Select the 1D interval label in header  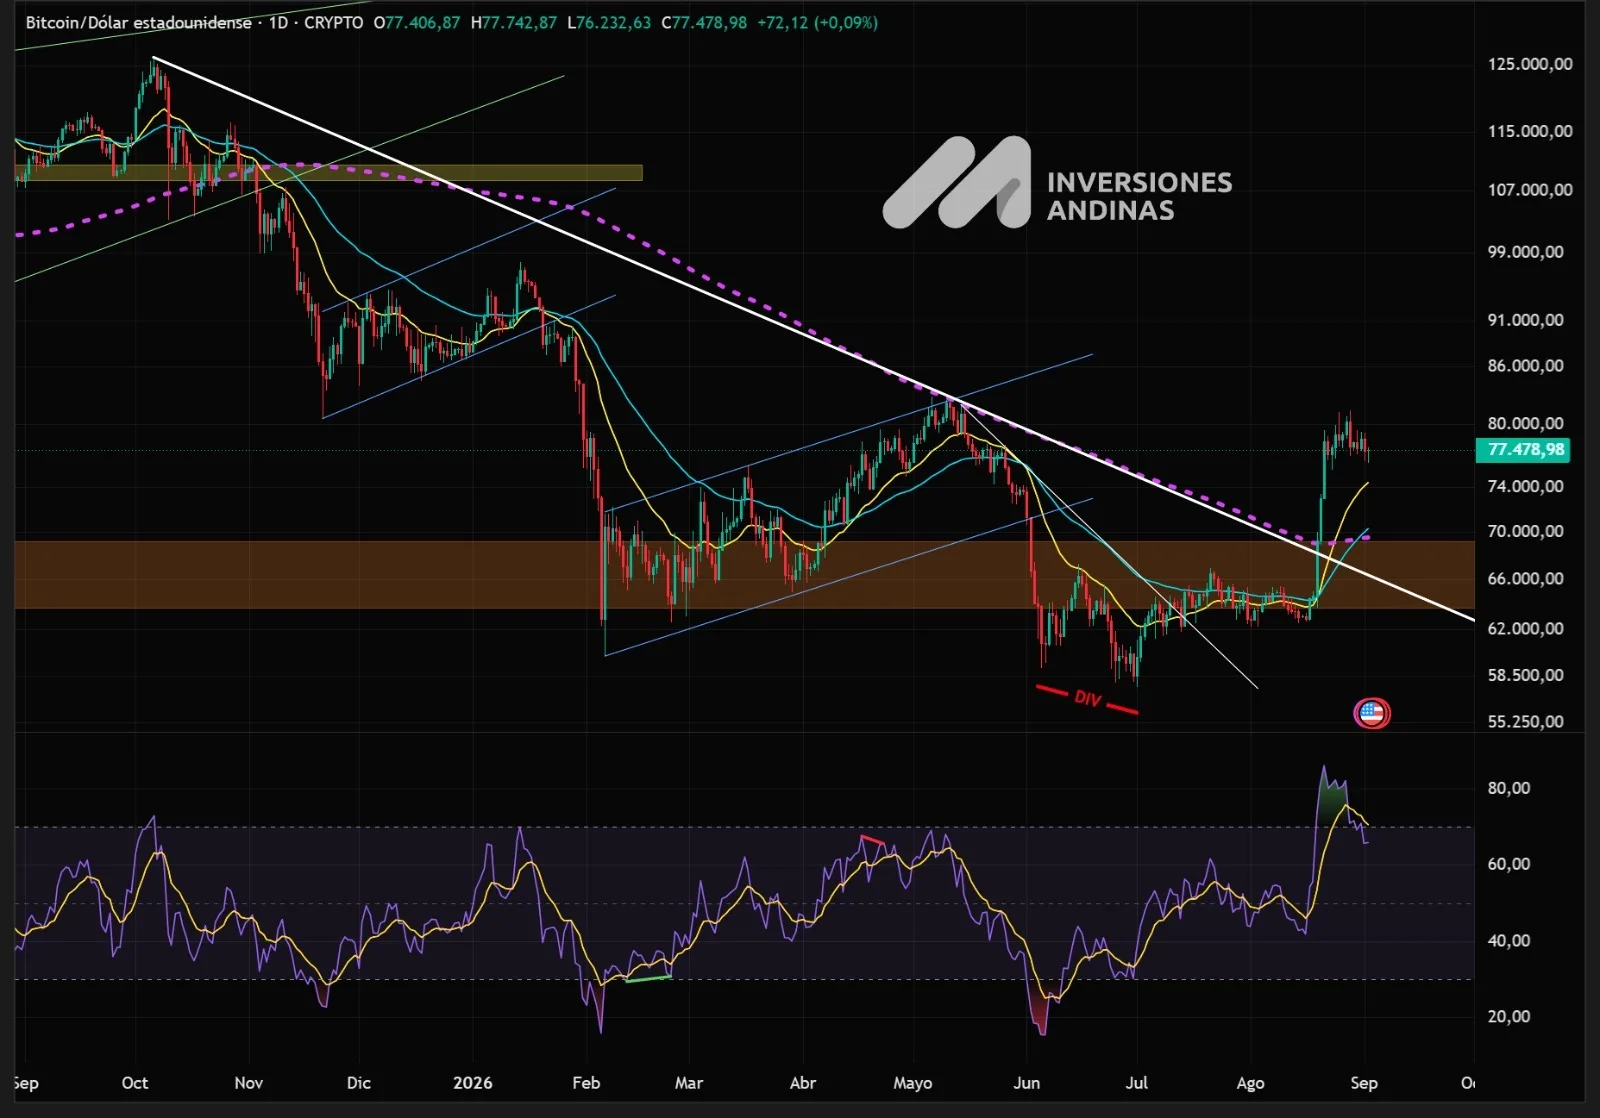[x=278, y=22]
